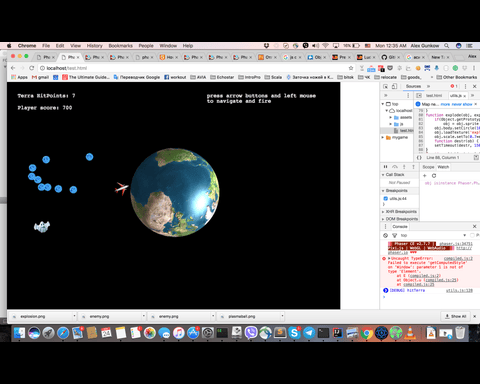Switch to the Sources panel tab
The width and height of the screenshot is (480, 384).
tap(413, 86)
